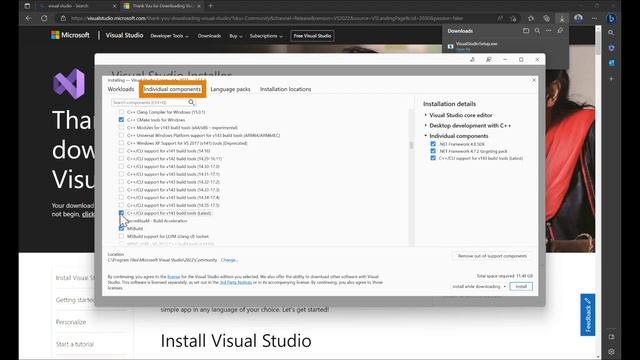This screenshot has width=640, height=360.
Task: Click the blue Feedback button on webpage
Action: [x=588, y=315]
